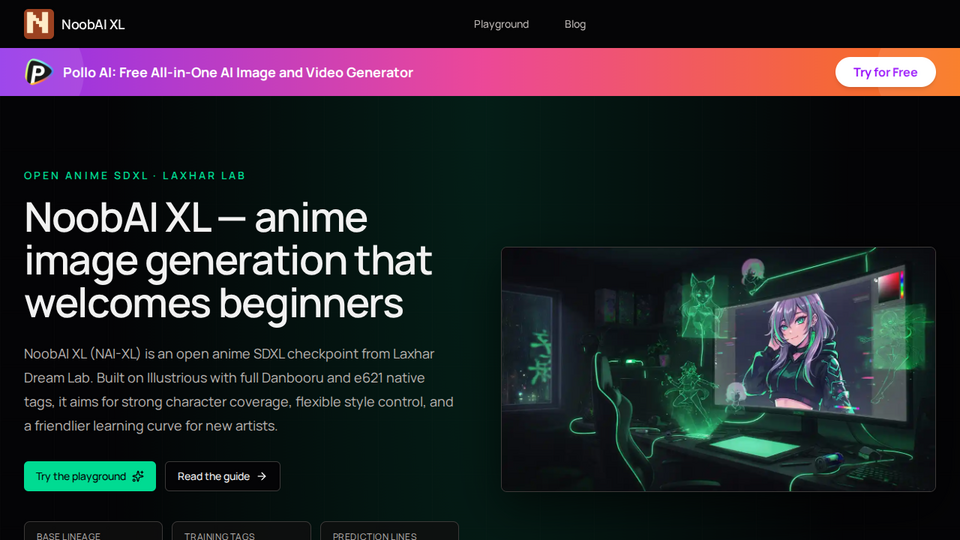This screenshot has width=960, height=540.
Task: Click the OPEN ANIME SDXL · LAXHAR LAB label
Action: [135, 176]
